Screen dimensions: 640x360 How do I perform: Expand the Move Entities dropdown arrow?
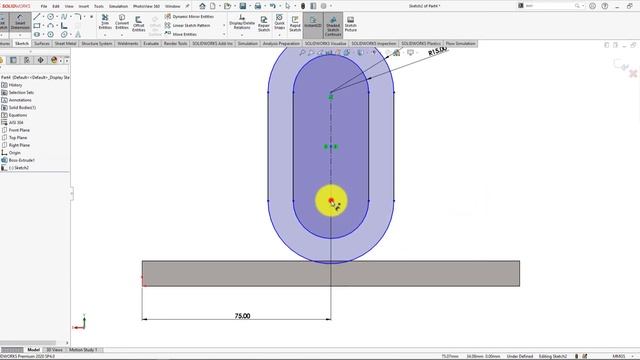tap(224, 34)
